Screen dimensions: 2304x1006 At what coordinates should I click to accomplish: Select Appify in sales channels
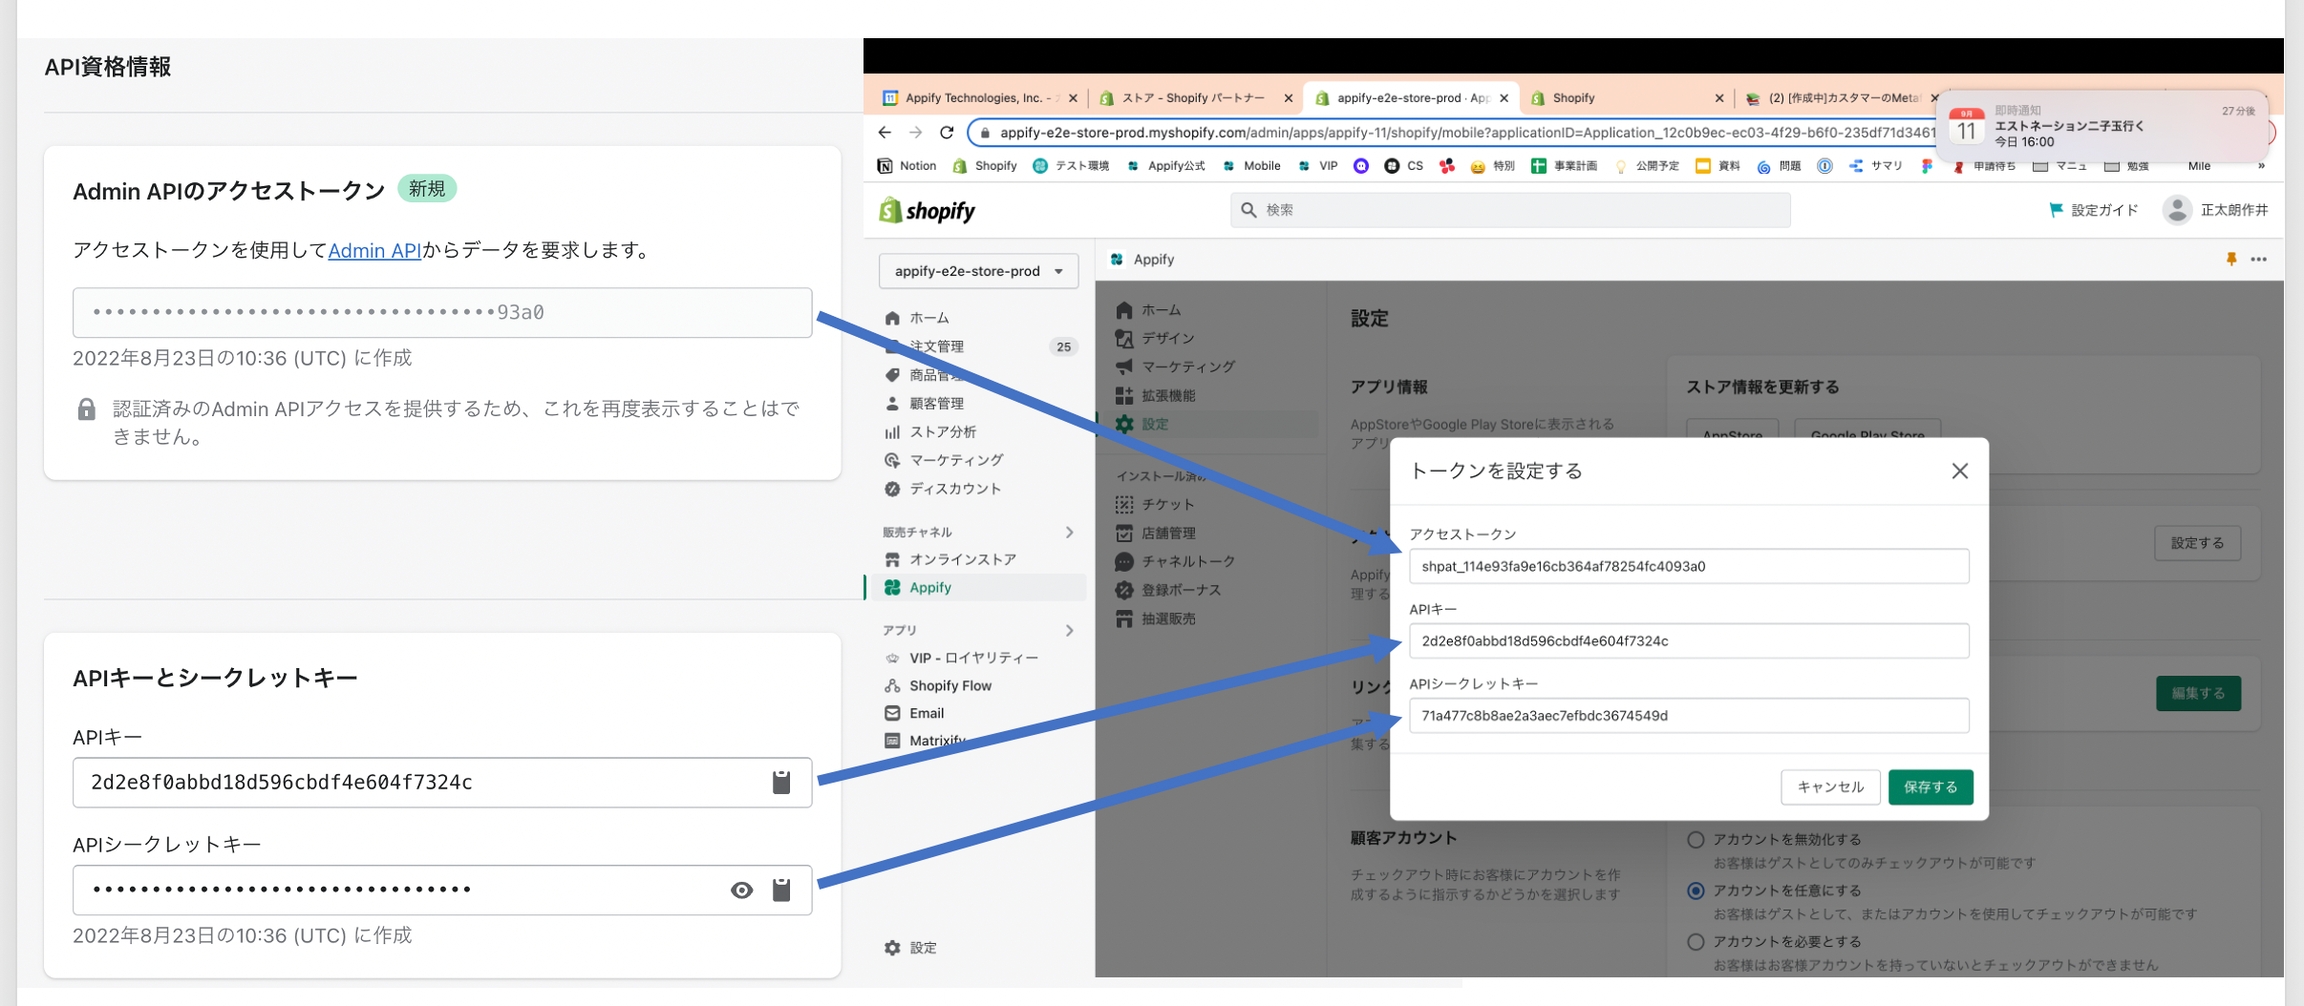coord(980,588)
